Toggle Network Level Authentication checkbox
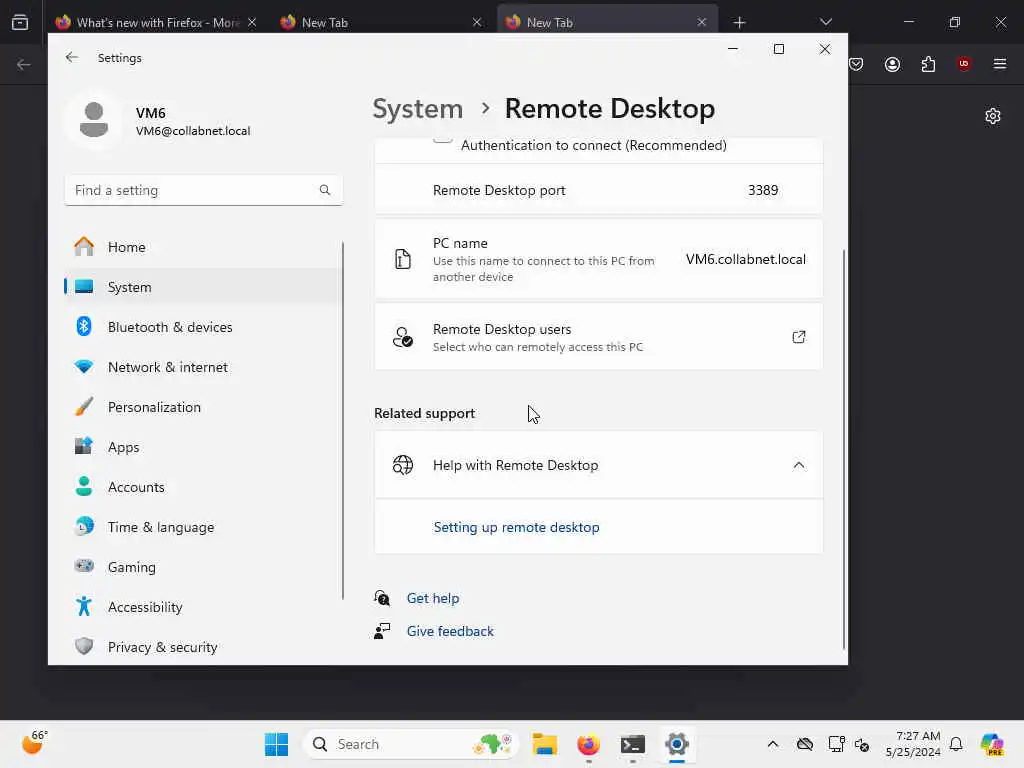Image resolution: width=1024 pixels, height=768 pixels. coord(443,138)
